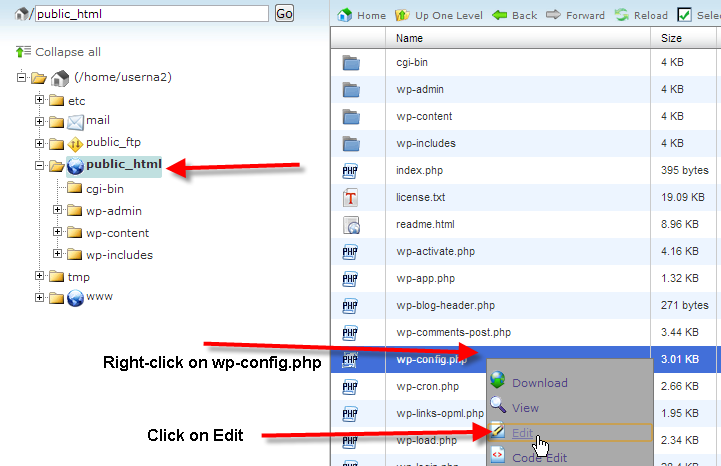721x466 pixels.
Task: Click the PHP icon for wp-app.php
Action: (350, 279)
